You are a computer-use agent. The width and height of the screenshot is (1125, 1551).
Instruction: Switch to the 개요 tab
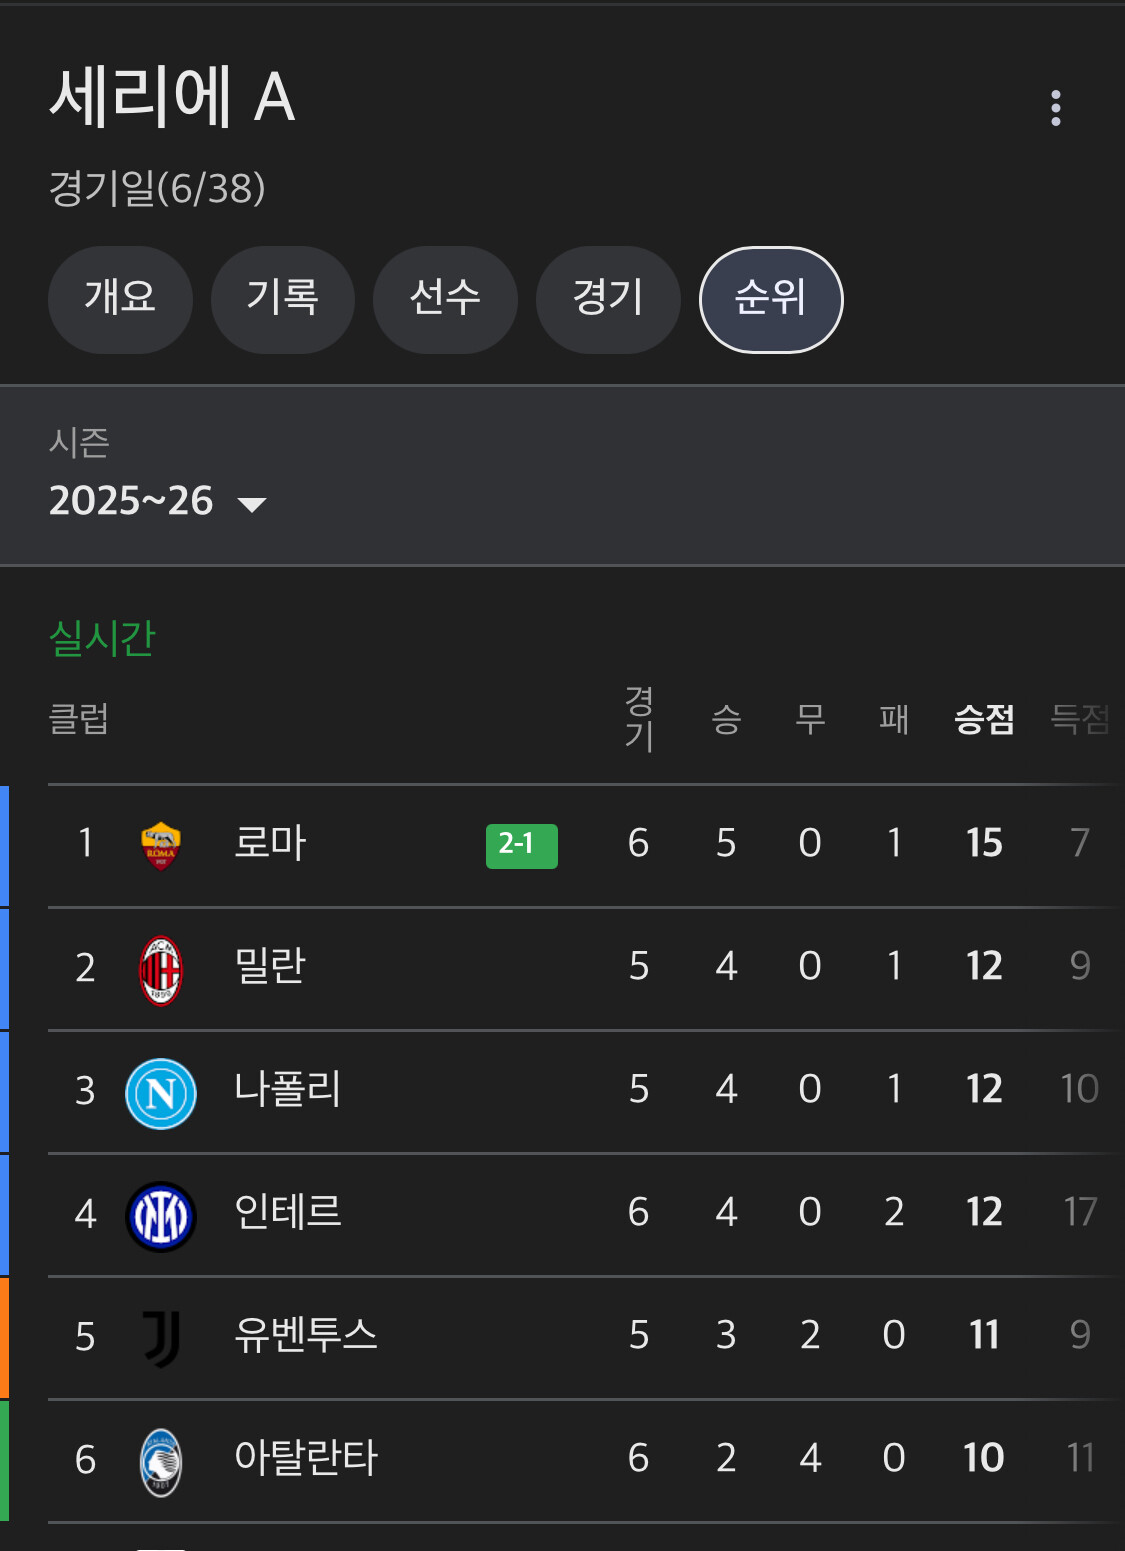[120, 299]
